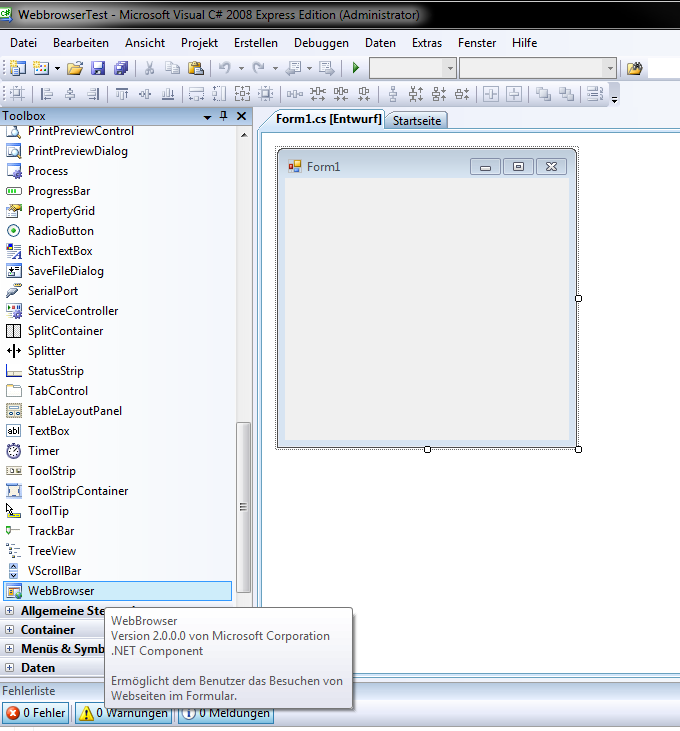The width and height of the screenshot is (680, 731).
Task: Toggle the Toolbox auto-hide pin
Action: point(224,116)
